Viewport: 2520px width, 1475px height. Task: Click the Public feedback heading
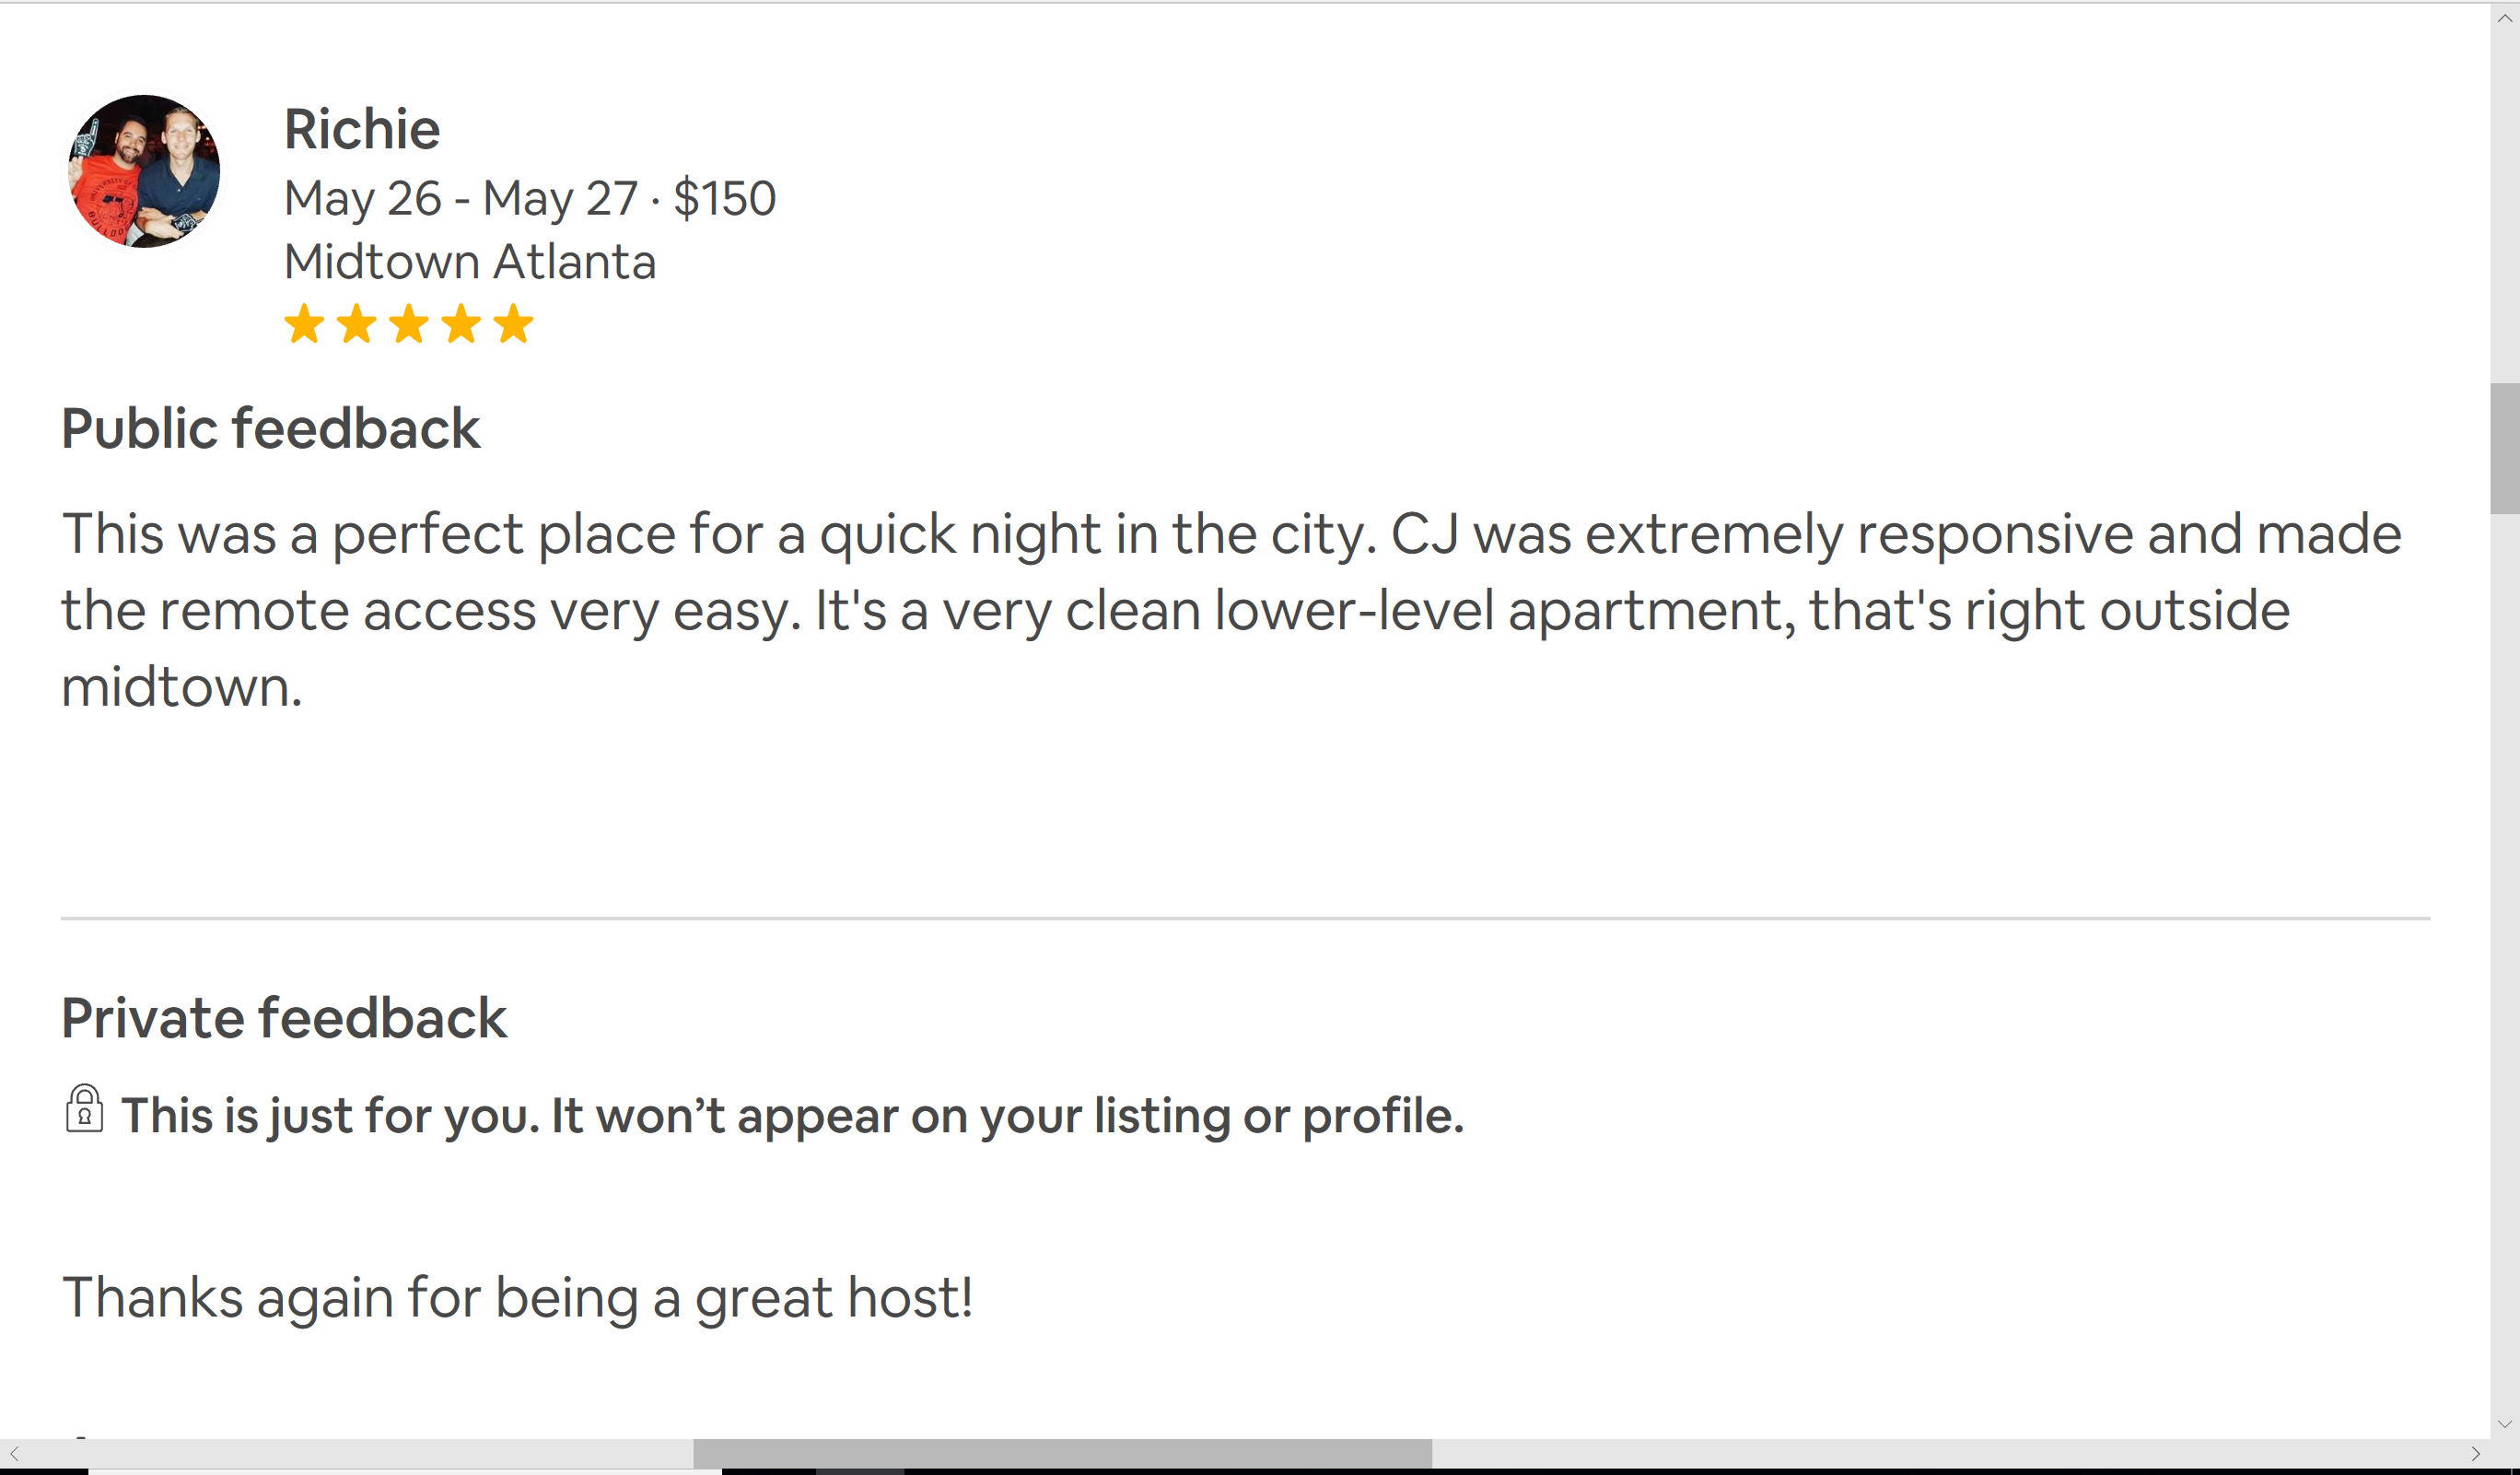pyautogui.click(x=271, y=429)
